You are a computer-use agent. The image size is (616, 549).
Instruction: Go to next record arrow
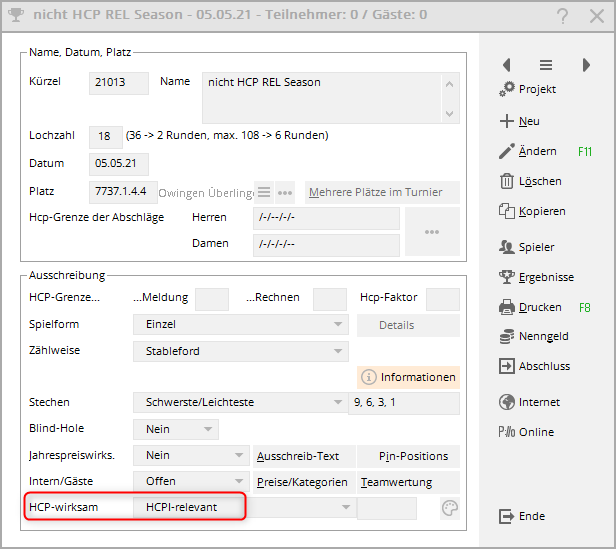586,65
